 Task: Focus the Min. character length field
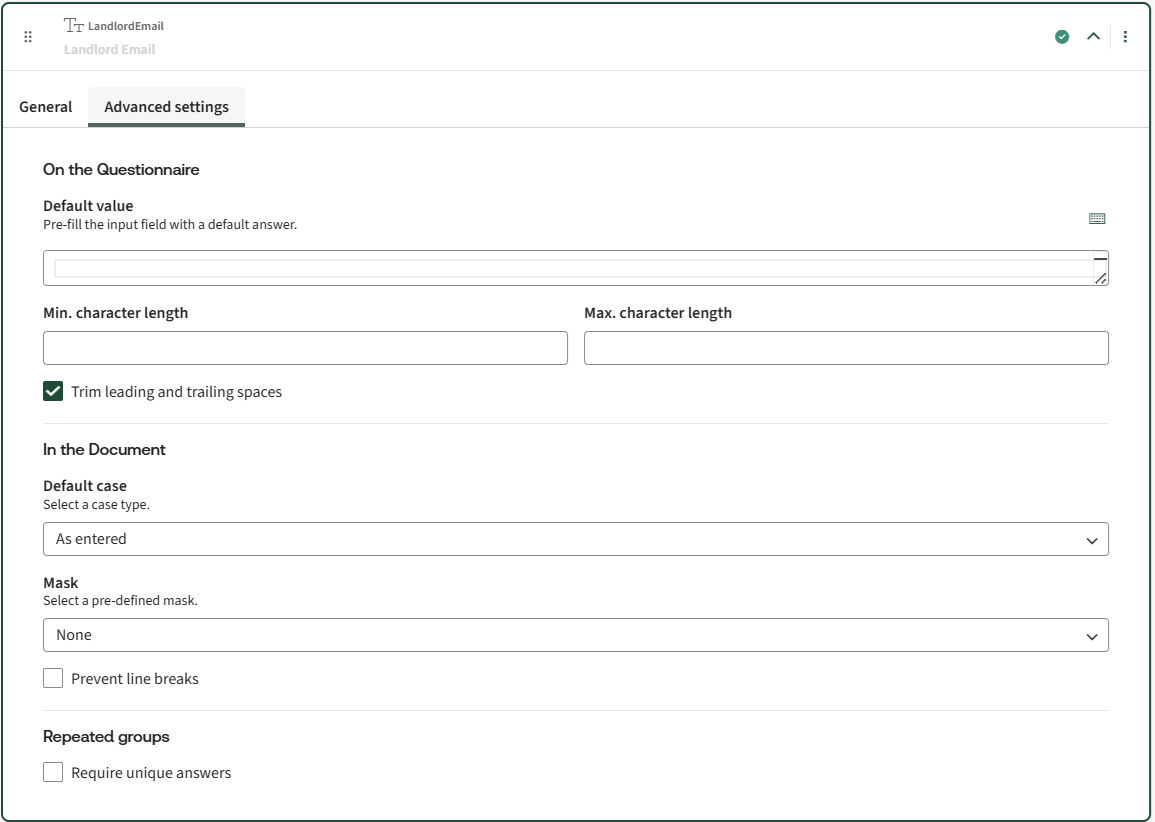305,348
